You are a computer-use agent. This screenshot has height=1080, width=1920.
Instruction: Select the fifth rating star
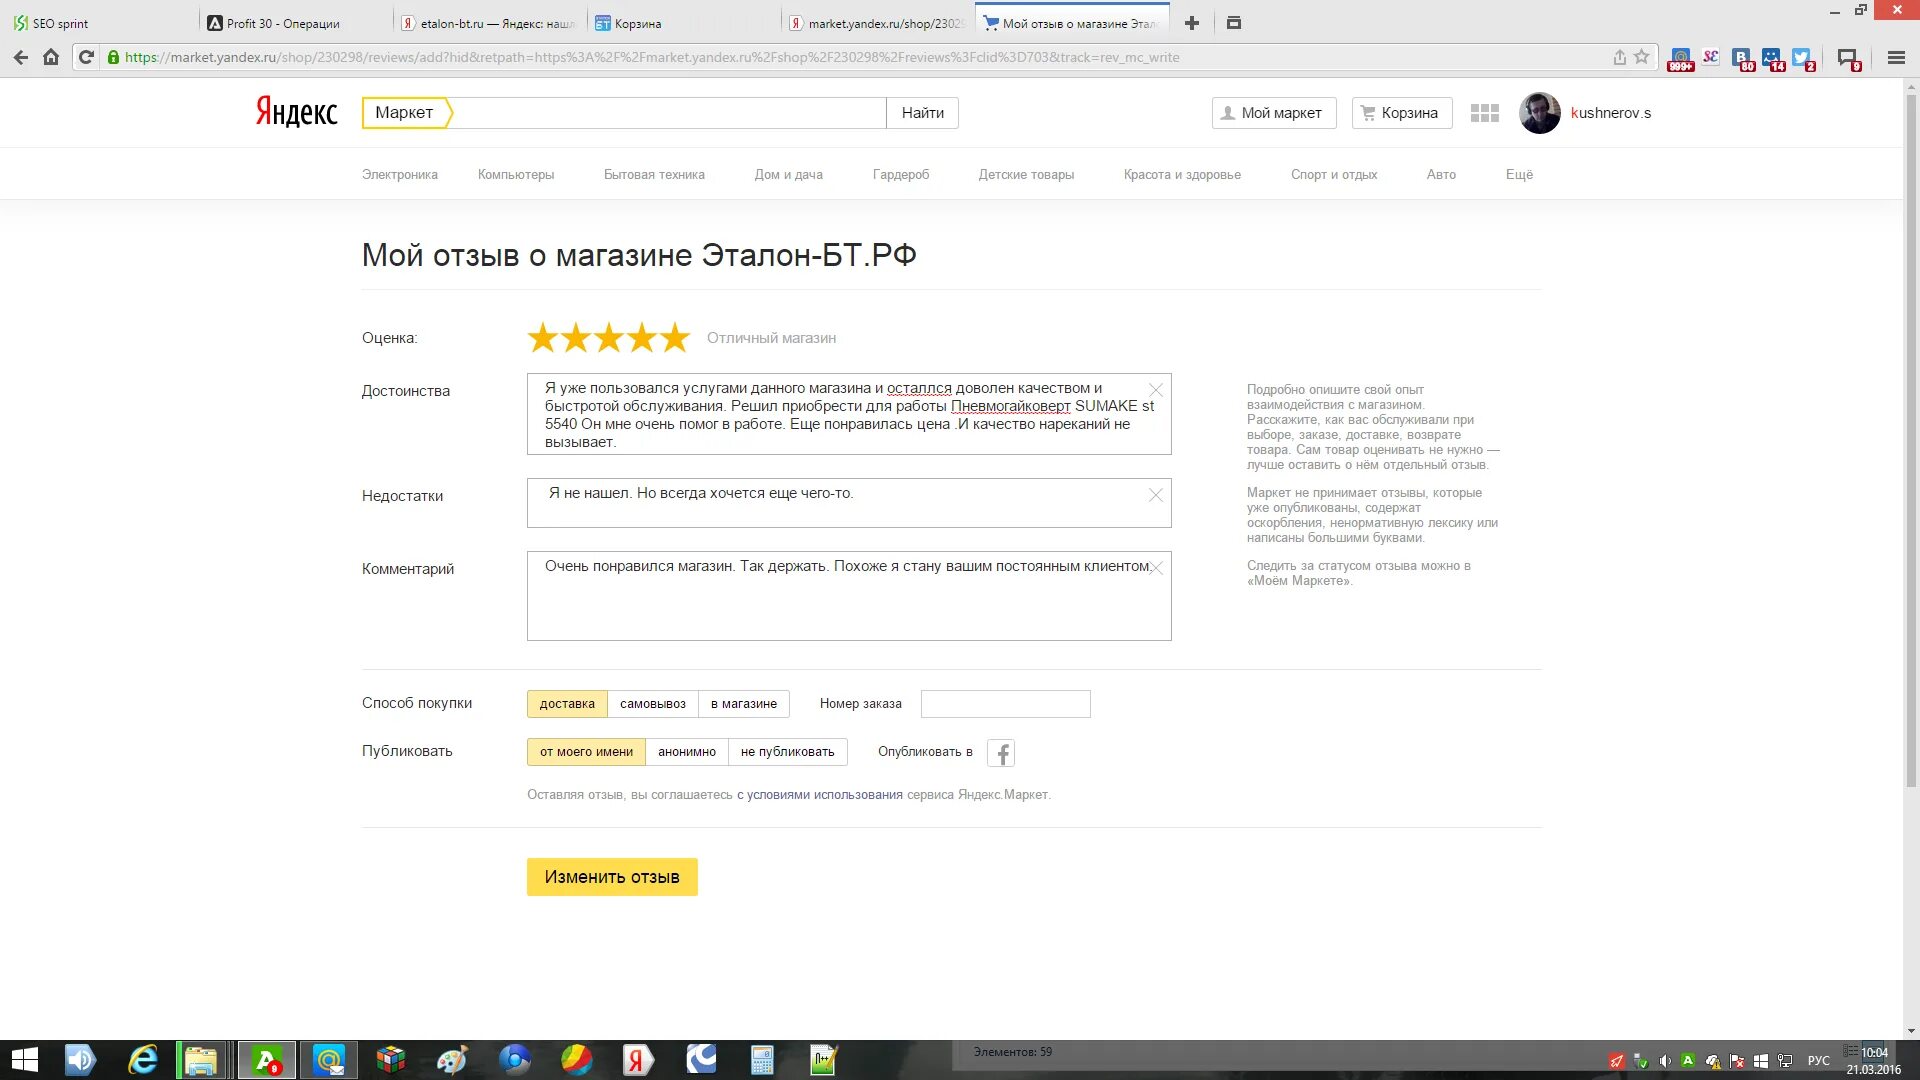point(675,338)
